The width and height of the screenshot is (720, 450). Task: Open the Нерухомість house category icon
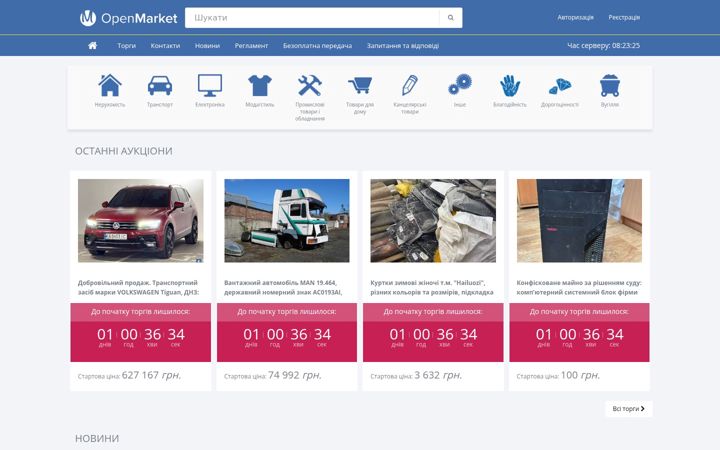pos(110,85)
